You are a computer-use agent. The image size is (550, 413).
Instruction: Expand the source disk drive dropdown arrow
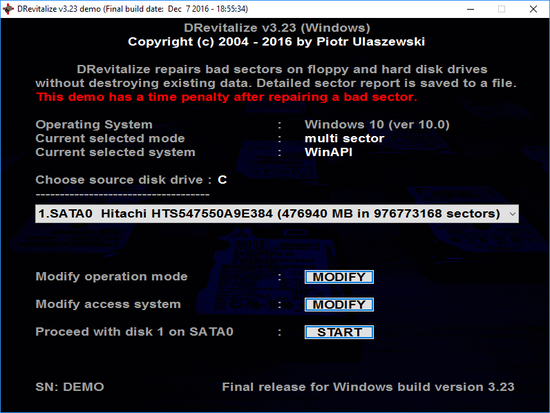512,214
